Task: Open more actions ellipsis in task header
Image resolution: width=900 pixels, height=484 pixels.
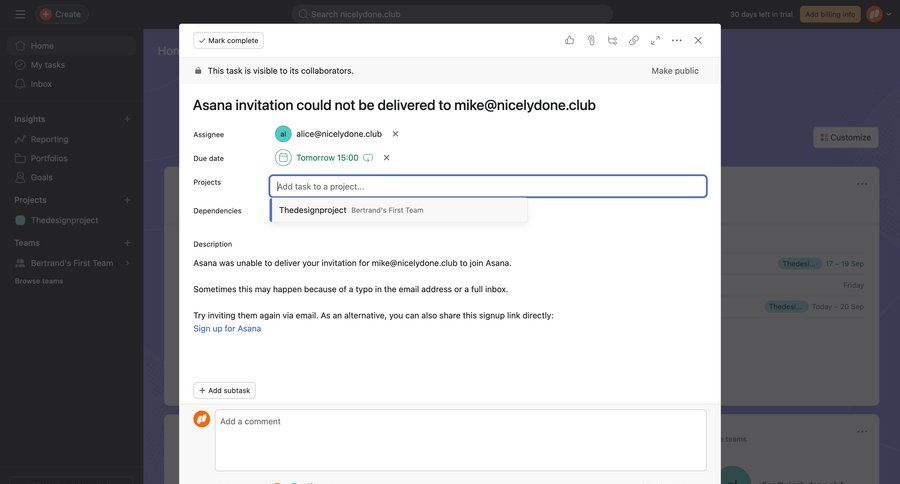Action: tap(677, 40)
